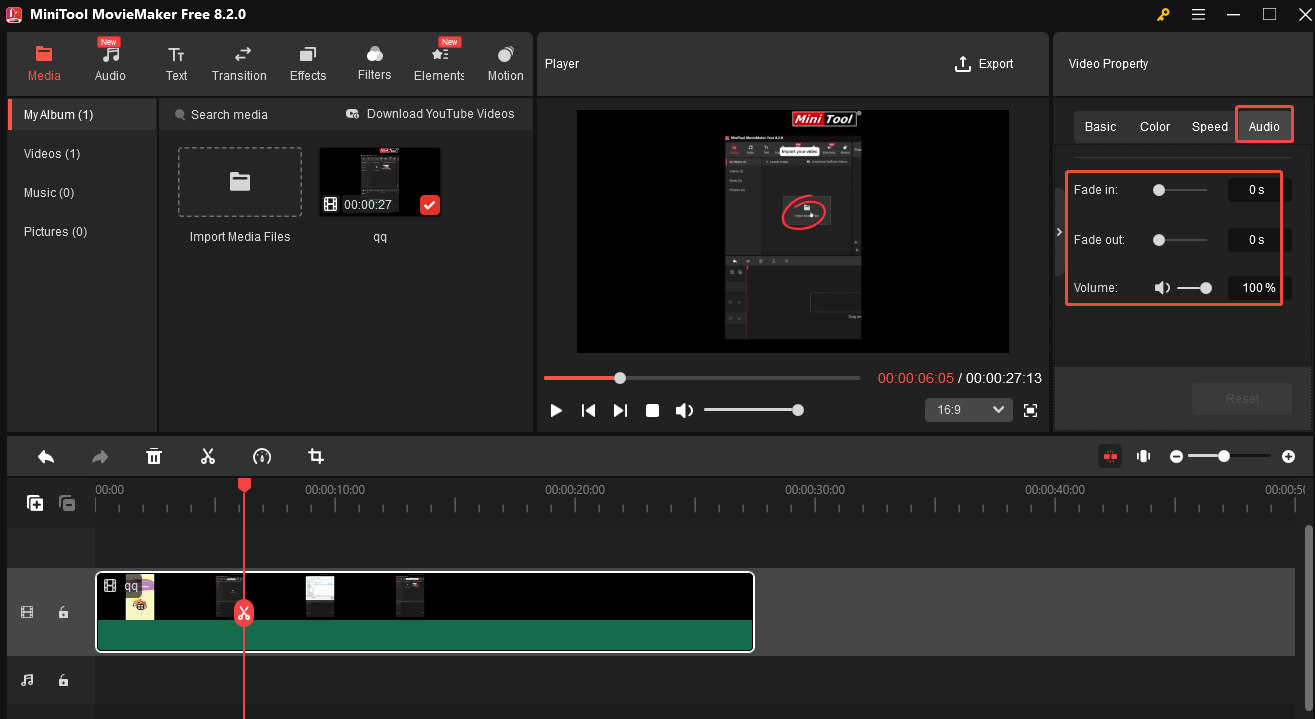Play the video preview
The image size is (1315, 719).
[x=557, y=410]
